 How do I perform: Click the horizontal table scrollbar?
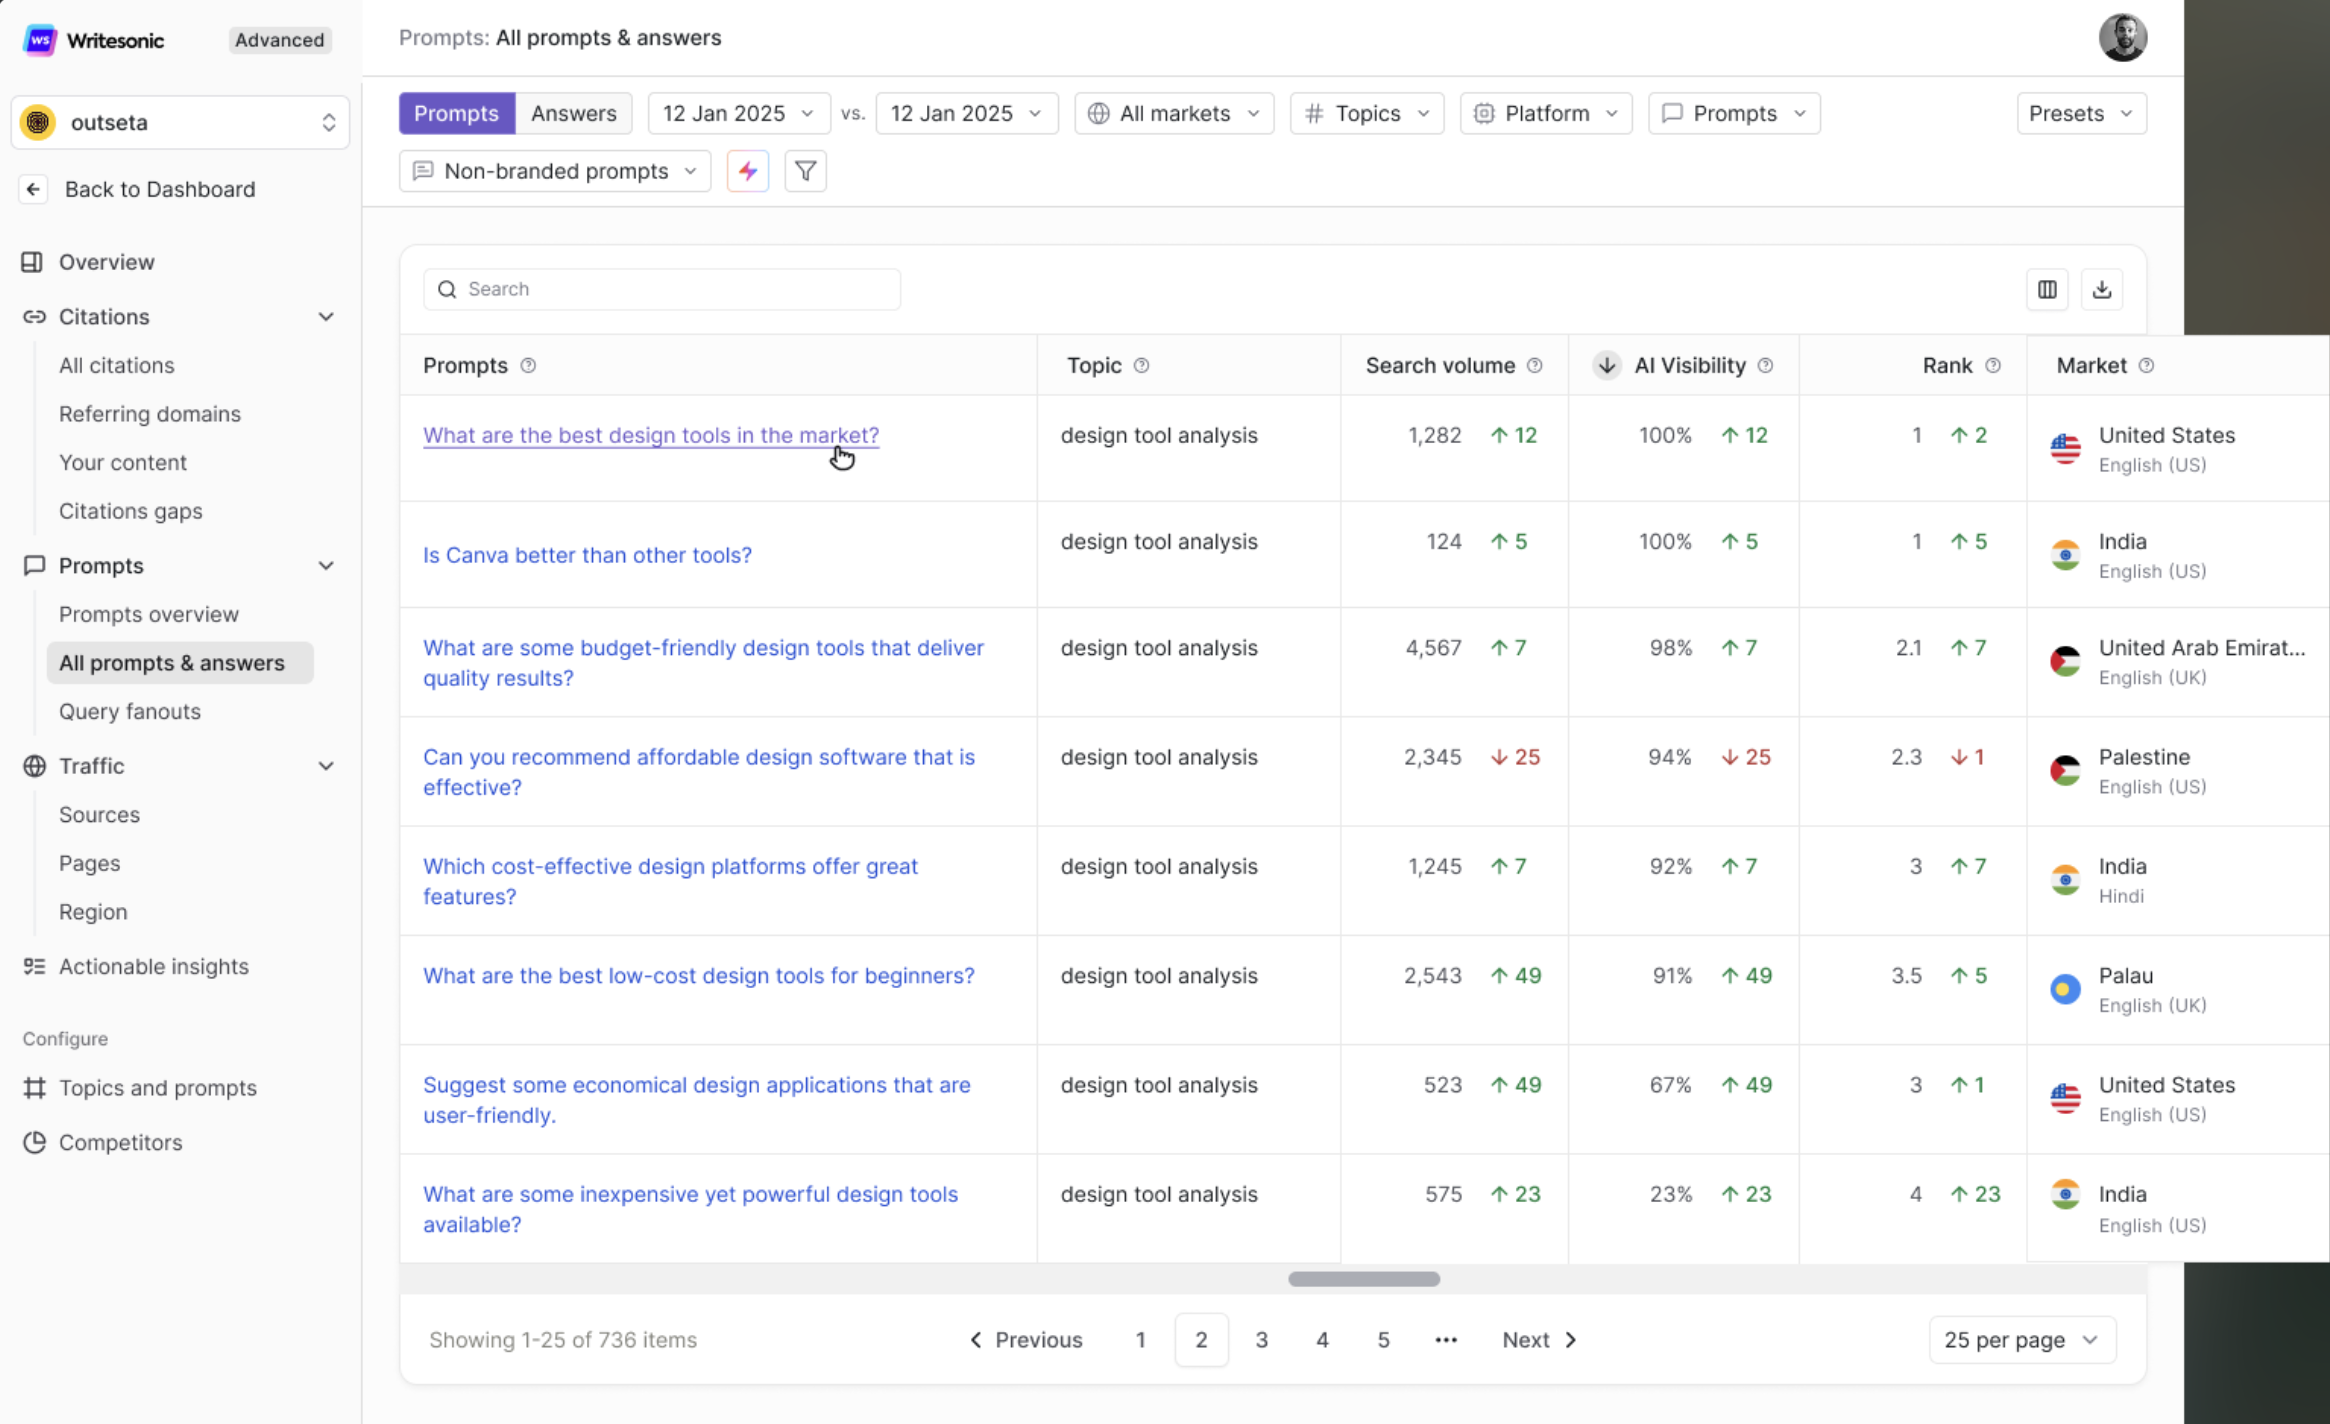click(1363, 1279)
